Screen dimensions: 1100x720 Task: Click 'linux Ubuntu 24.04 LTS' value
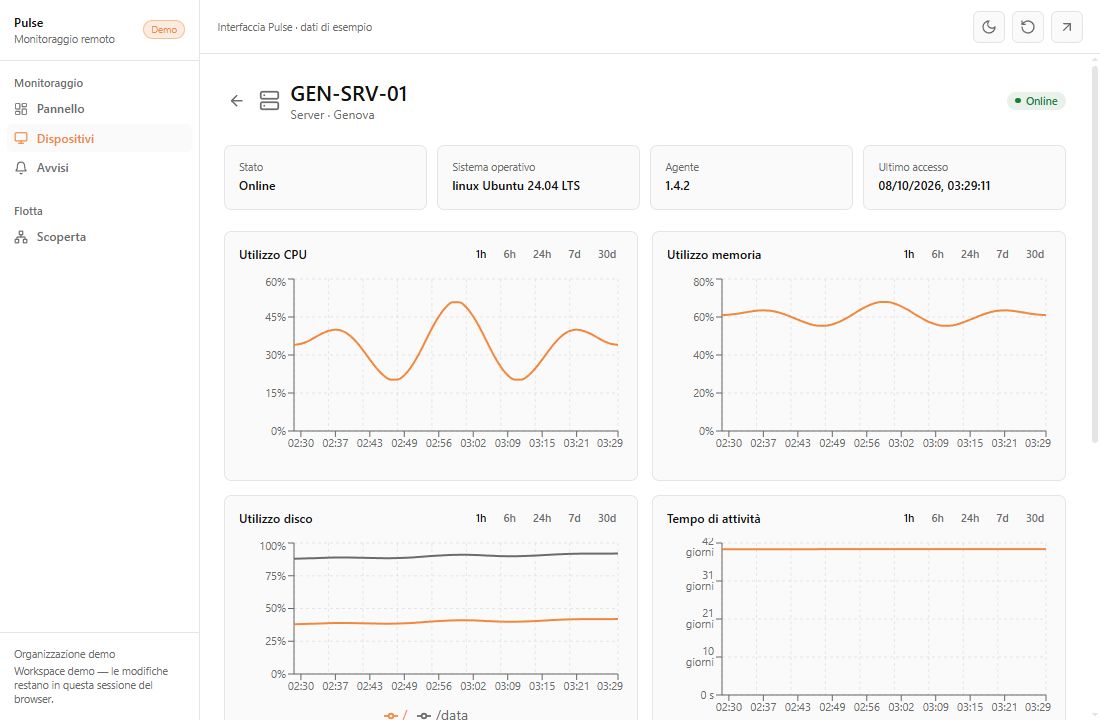pos(516,186)
